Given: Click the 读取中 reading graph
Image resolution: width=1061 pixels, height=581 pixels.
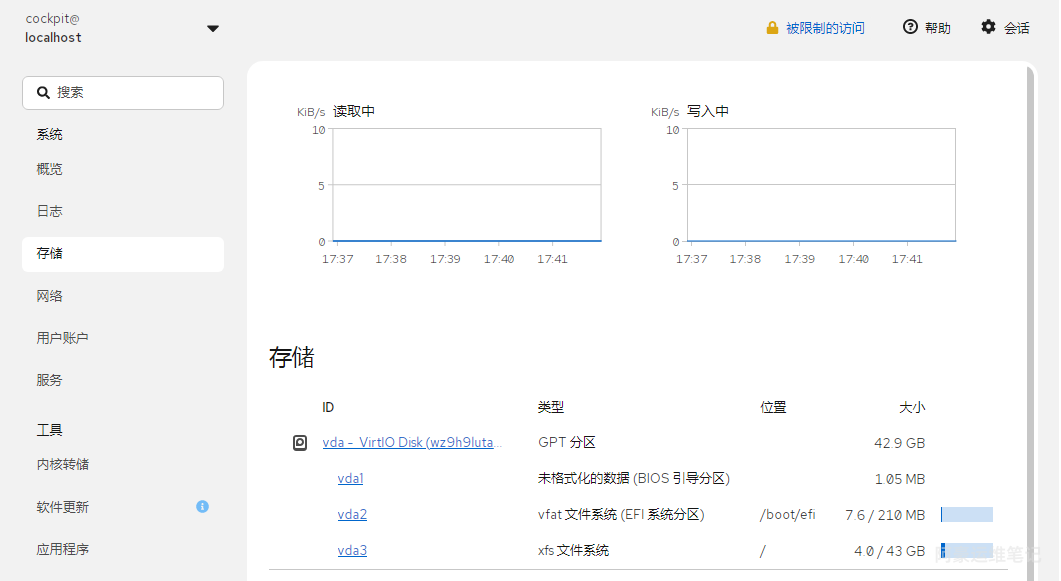Looking at the screenshot, I should click(x=467, y=185).
